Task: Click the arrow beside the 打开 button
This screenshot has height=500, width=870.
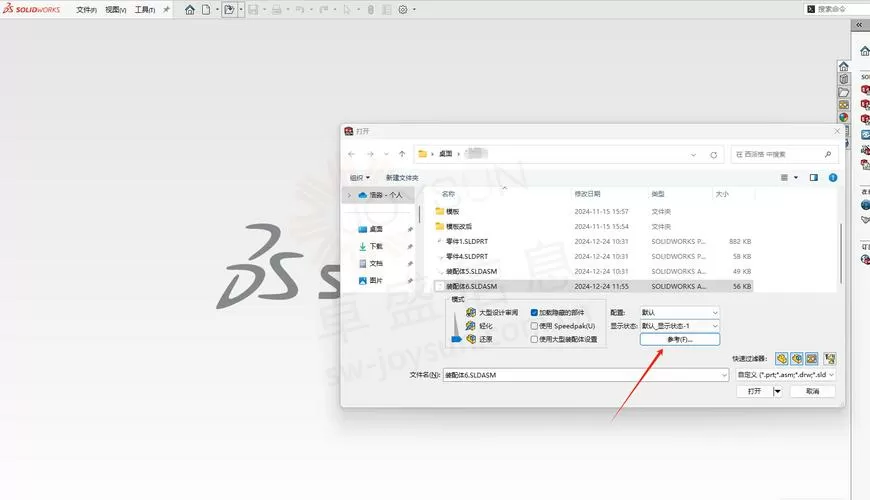Action: [777, 391]
